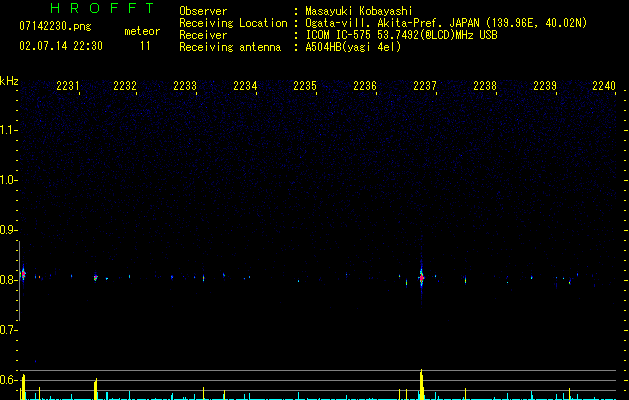
Task: Click the kHz axis unit label
Action: (9, 81)
